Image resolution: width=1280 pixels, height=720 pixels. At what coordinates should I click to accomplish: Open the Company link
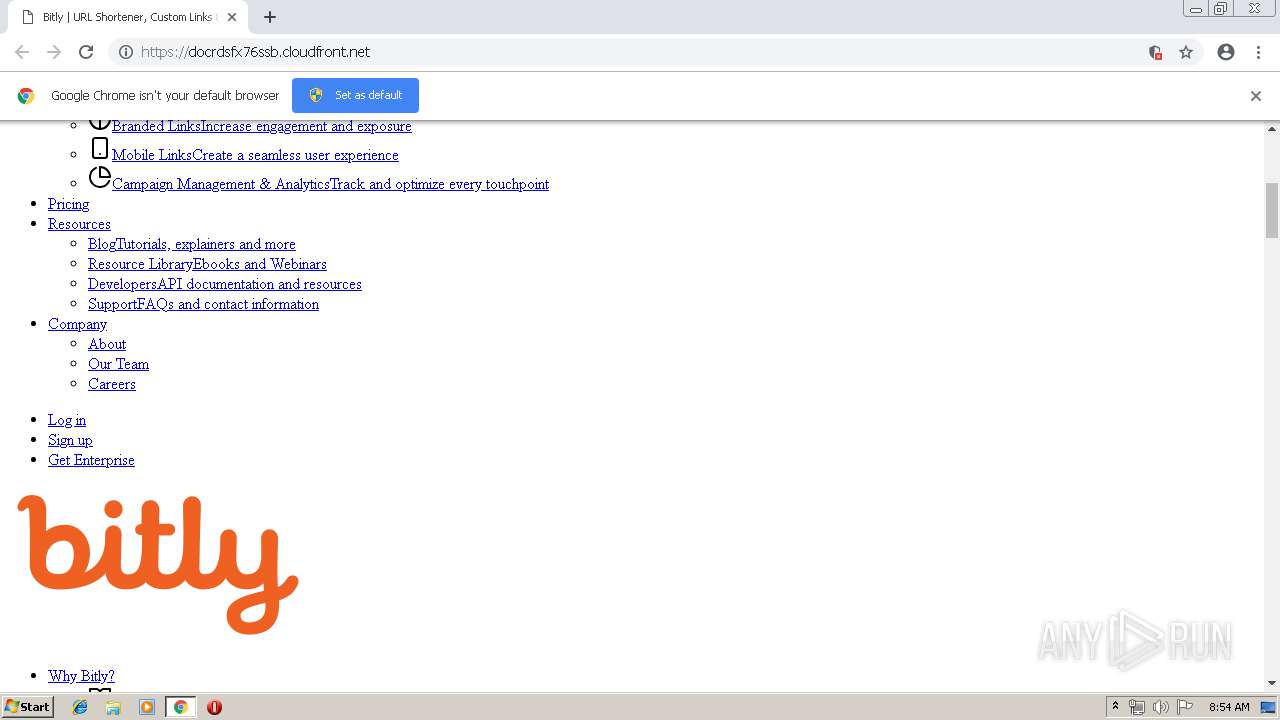tap(77, 324)
